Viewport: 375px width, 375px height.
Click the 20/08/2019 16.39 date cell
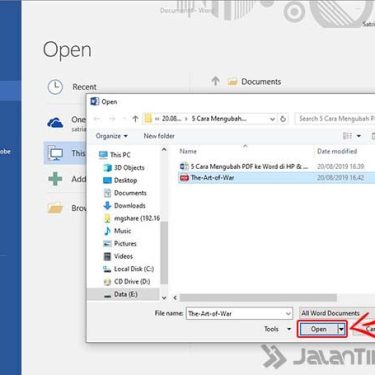340,166
